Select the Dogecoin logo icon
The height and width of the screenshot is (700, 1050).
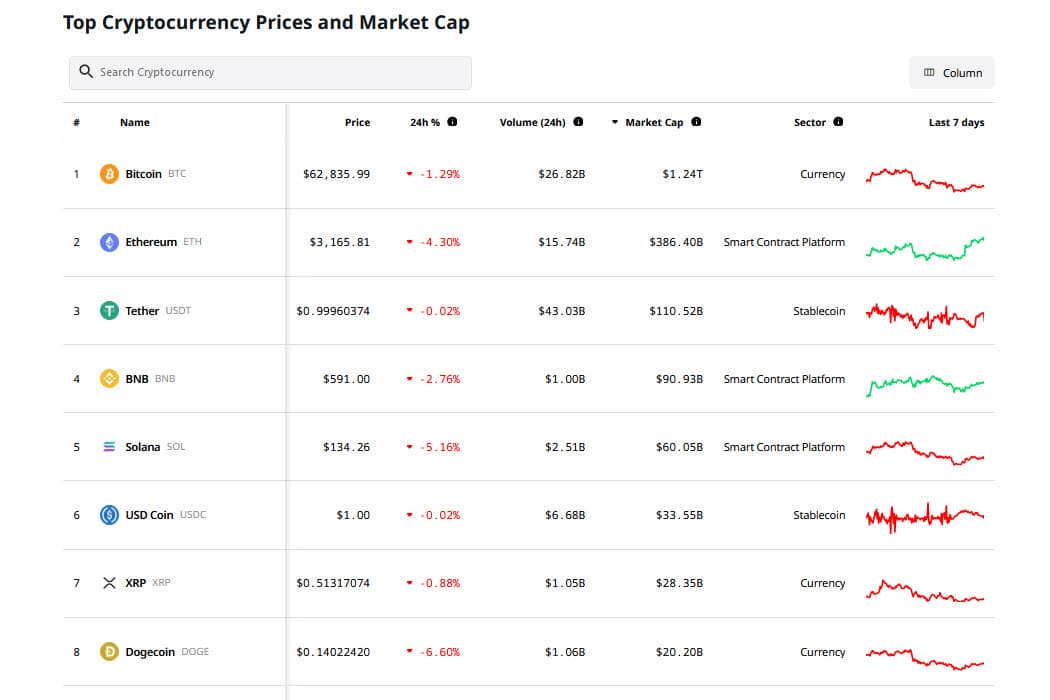(110, 651)
